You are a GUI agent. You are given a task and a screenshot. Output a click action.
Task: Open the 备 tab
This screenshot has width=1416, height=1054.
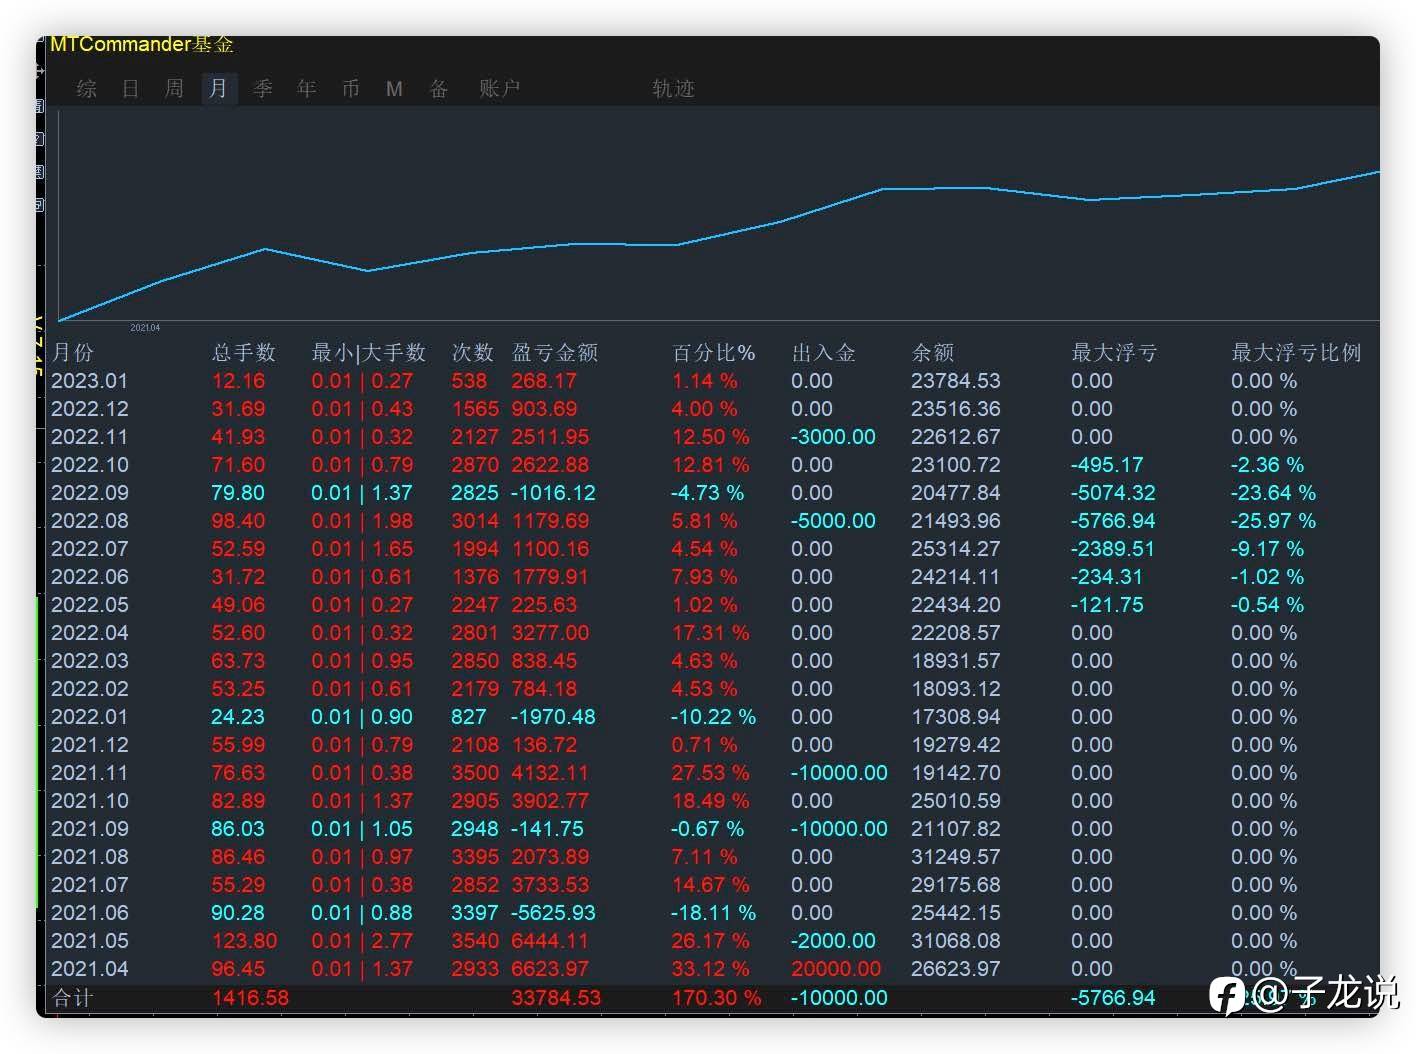438,89
